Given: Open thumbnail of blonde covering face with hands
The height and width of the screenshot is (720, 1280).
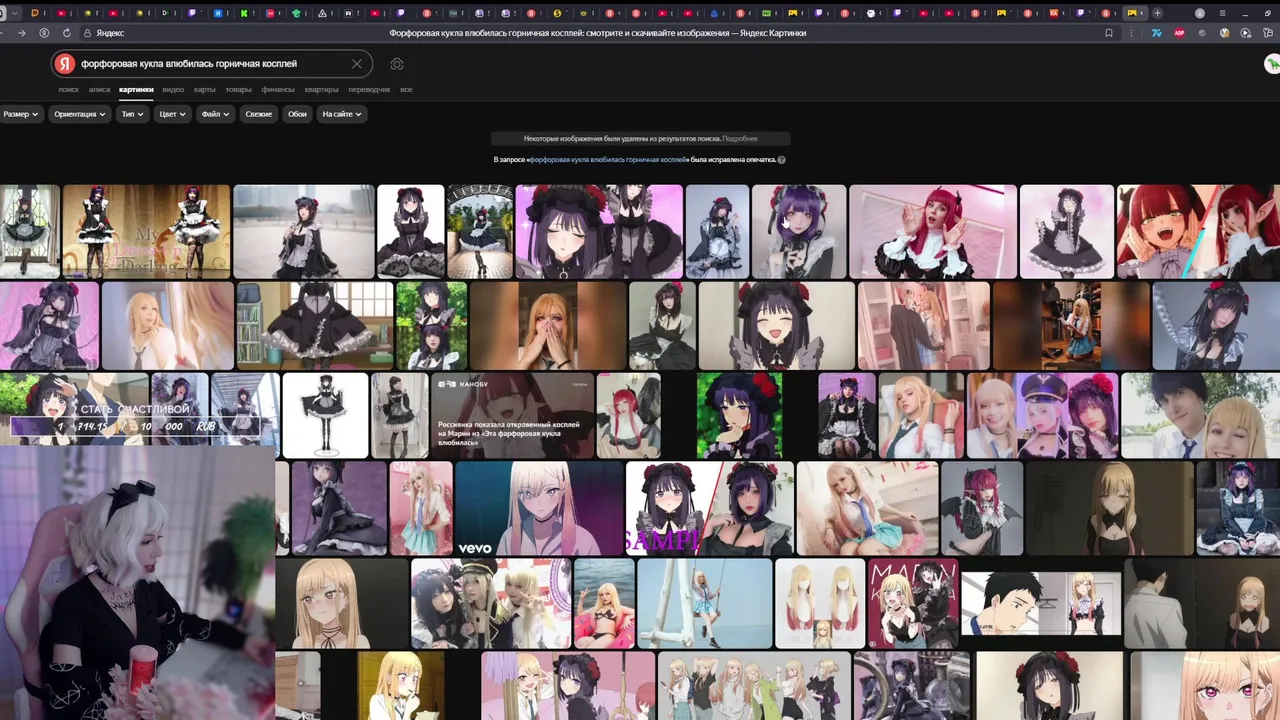Looking at the screenshot, I should point(548,326).
